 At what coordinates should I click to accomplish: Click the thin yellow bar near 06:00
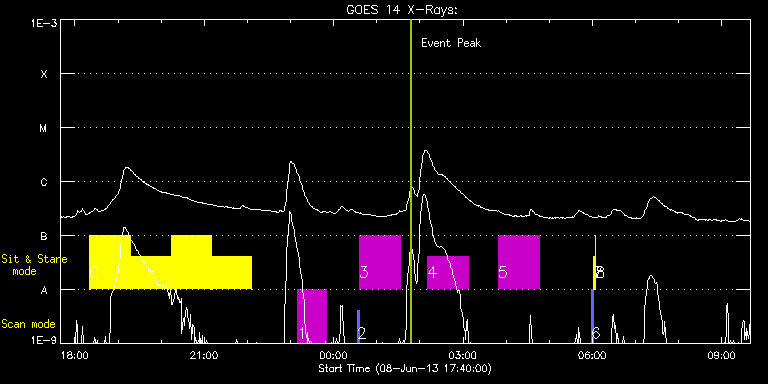[x=595, y=264]
